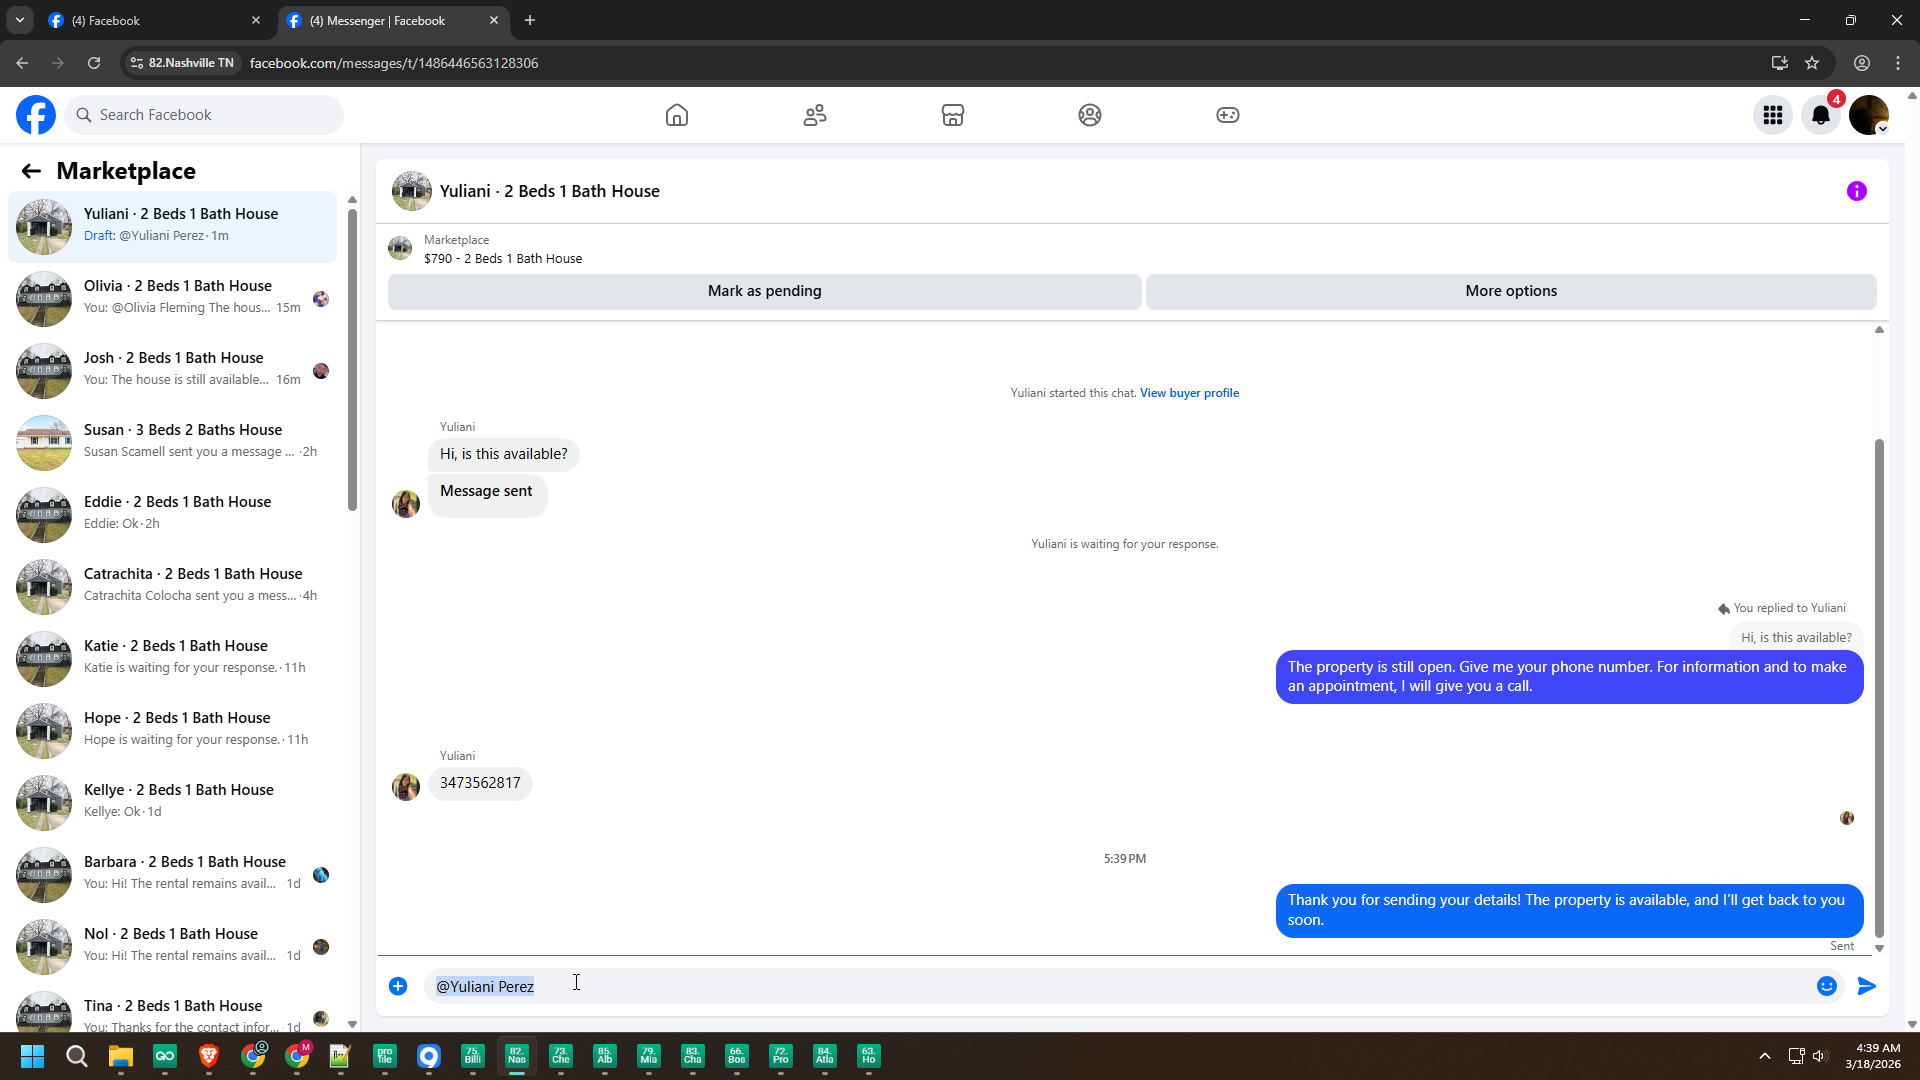This screenshot has height=1080, width=1920.
Task: Open Kellye 2 Beds 1 Bath conversation
Action: (172, 802)
